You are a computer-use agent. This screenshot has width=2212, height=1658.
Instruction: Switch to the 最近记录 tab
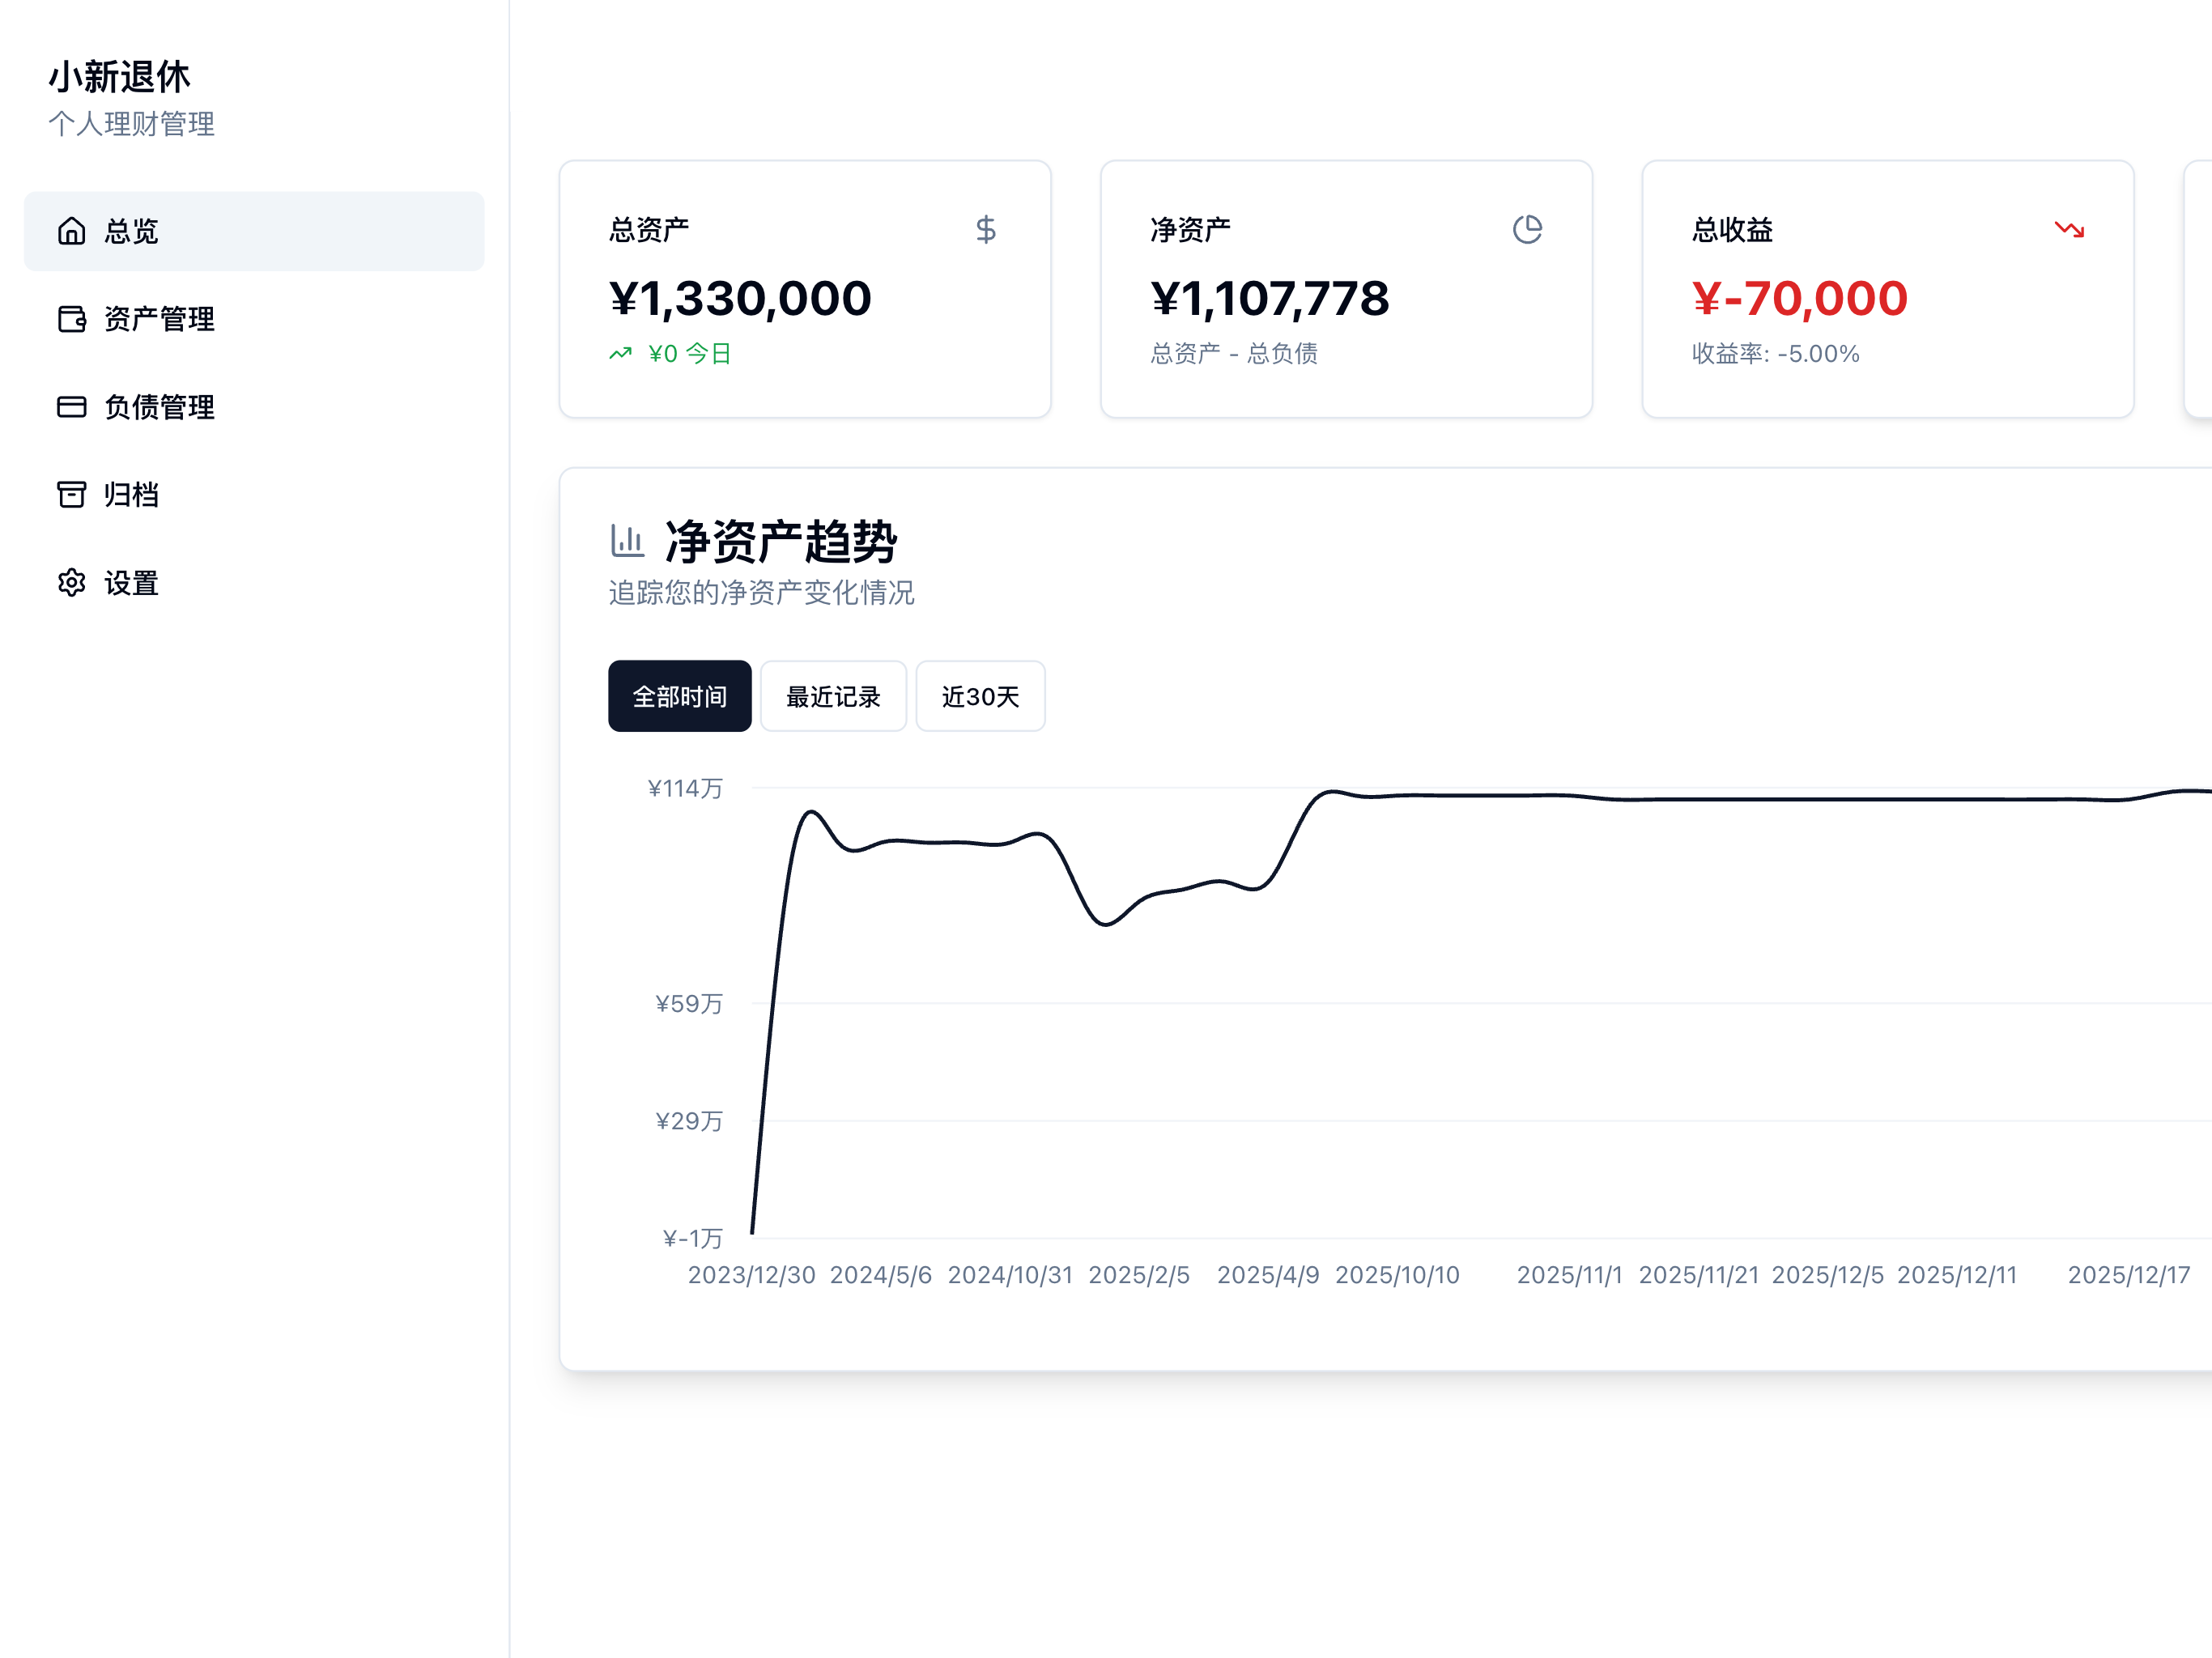click(833, 696)
